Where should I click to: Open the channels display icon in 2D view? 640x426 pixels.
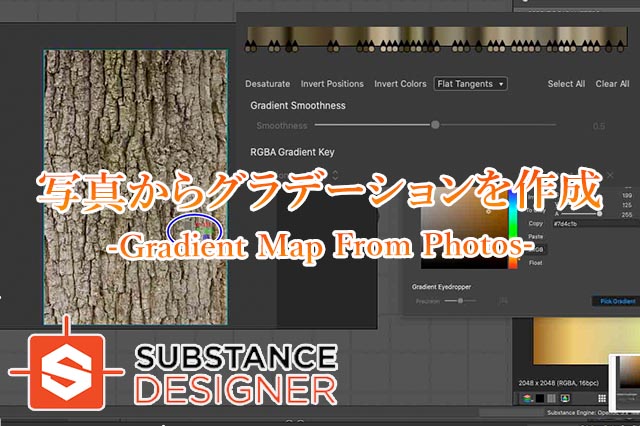click(x=527, y=398)
